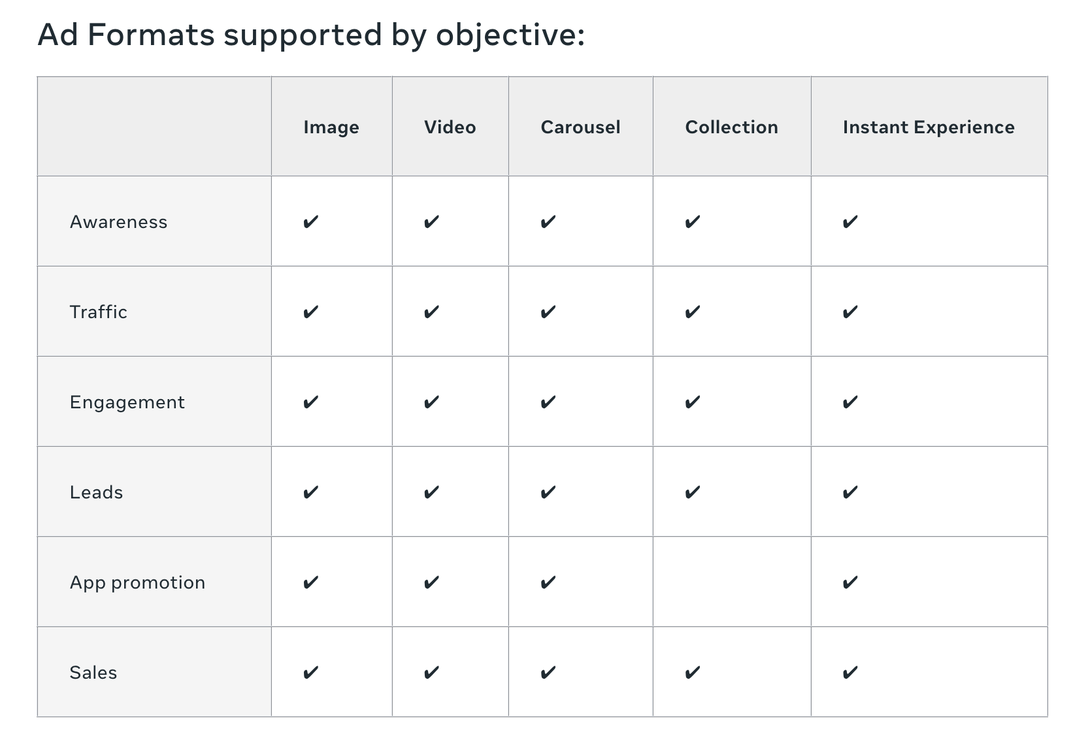Click the Image column header
The height and width of the screenshot is (746, 1090).
pos(331,127)
